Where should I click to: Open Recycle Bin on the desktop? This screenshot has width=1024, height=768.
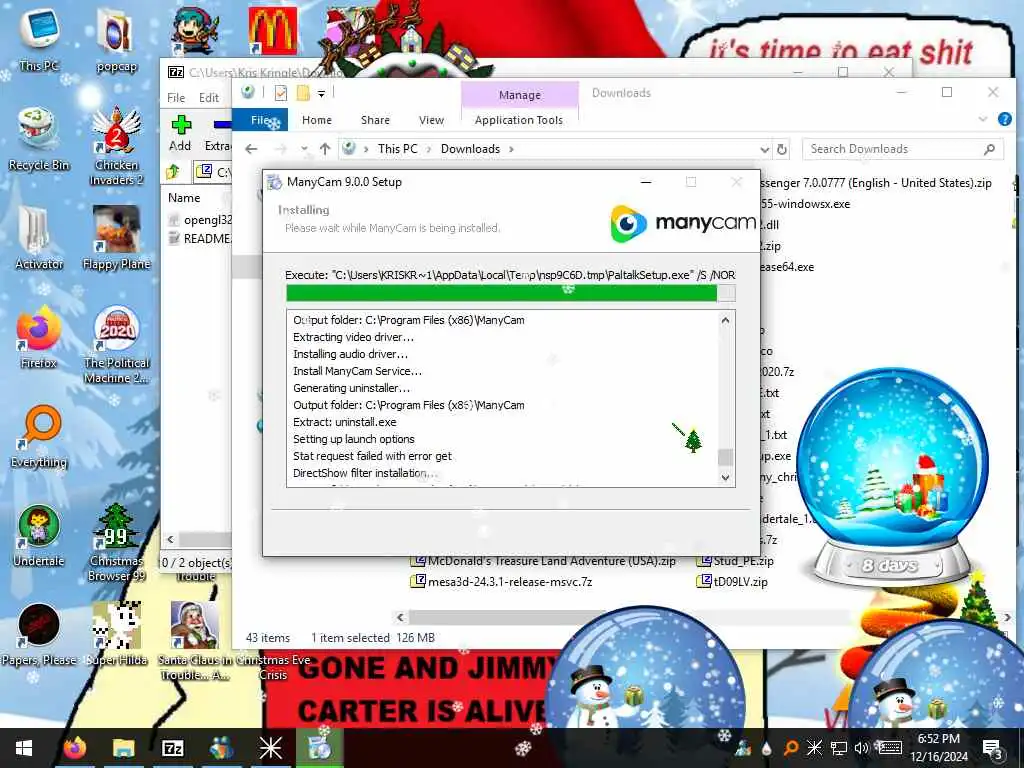39,138
